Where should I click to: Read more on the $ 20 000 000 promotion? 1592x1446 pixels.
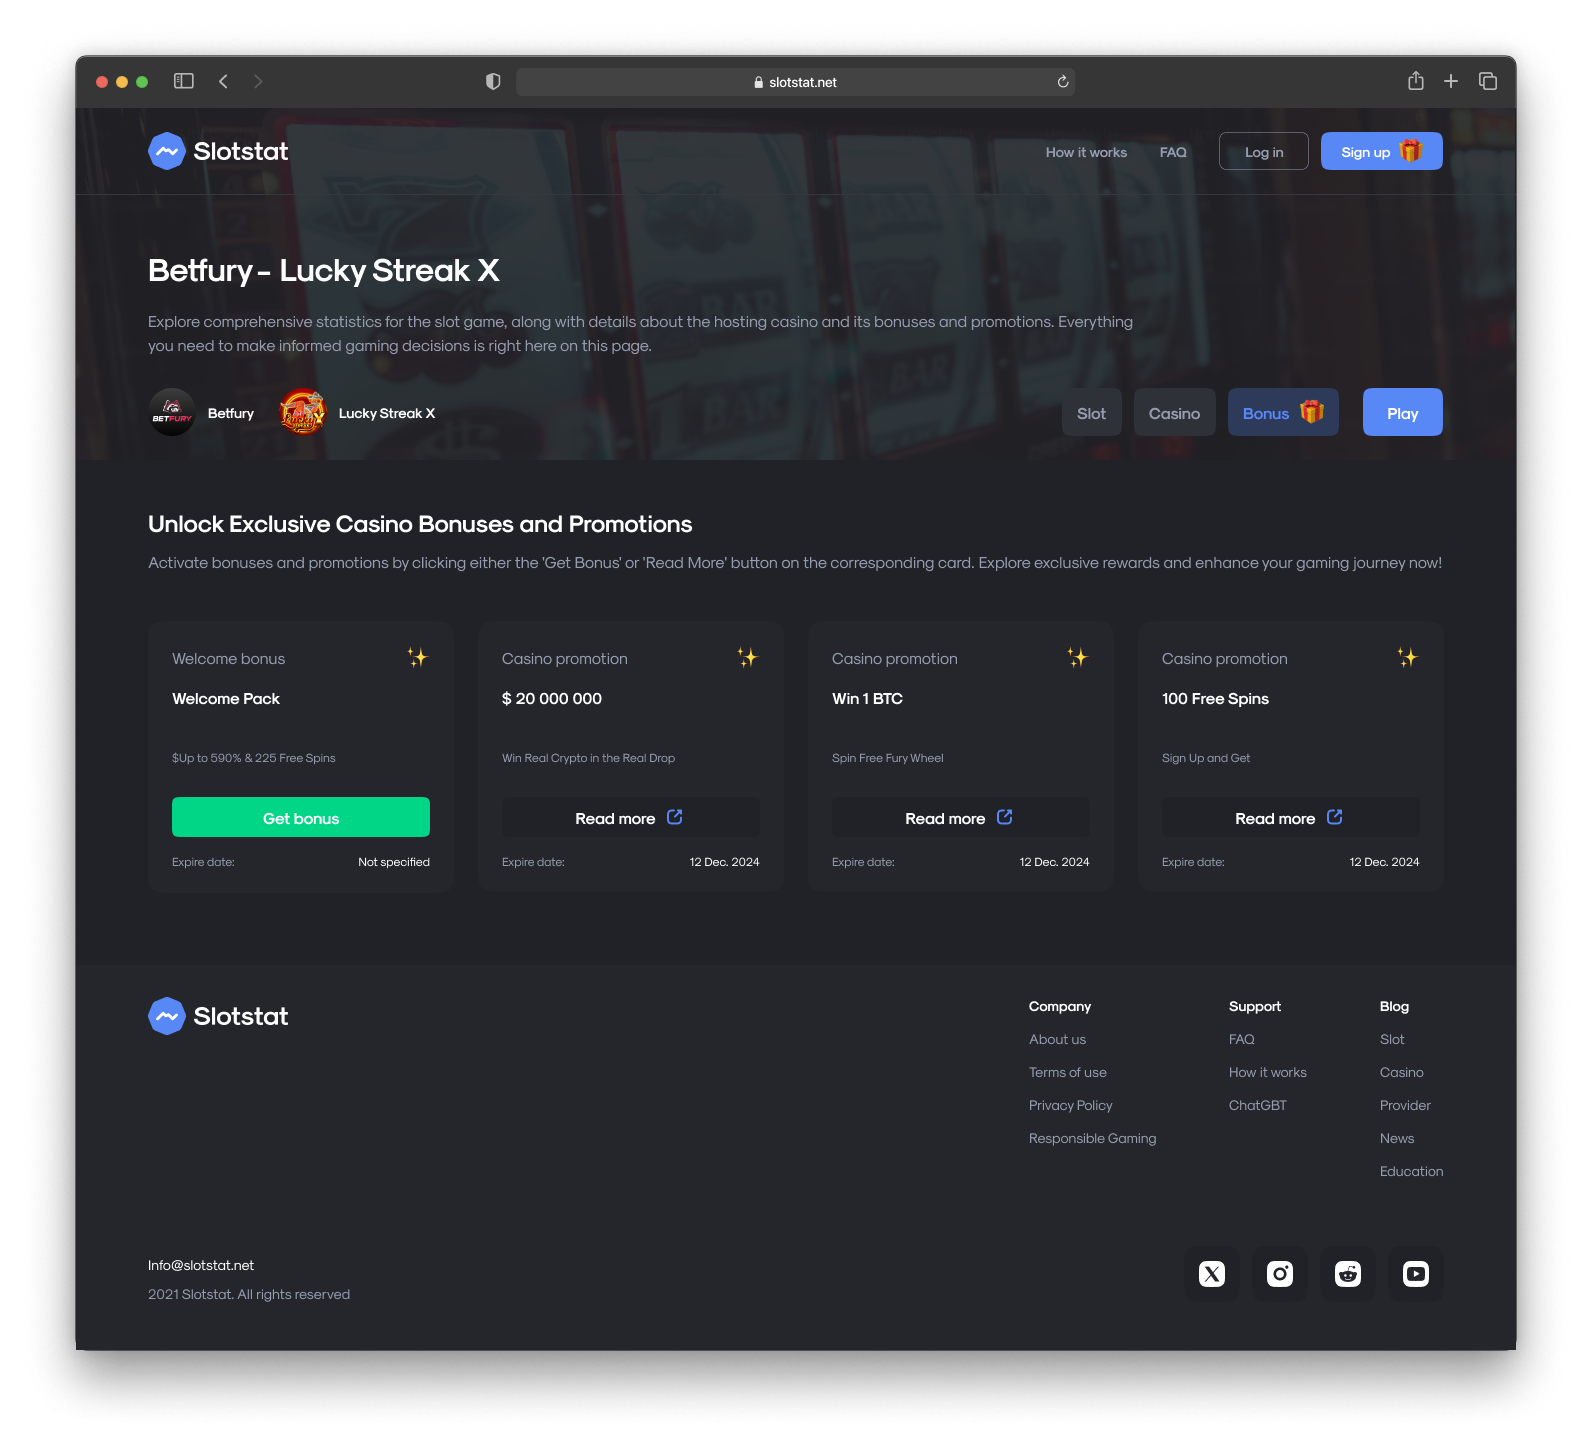(631, 817)
